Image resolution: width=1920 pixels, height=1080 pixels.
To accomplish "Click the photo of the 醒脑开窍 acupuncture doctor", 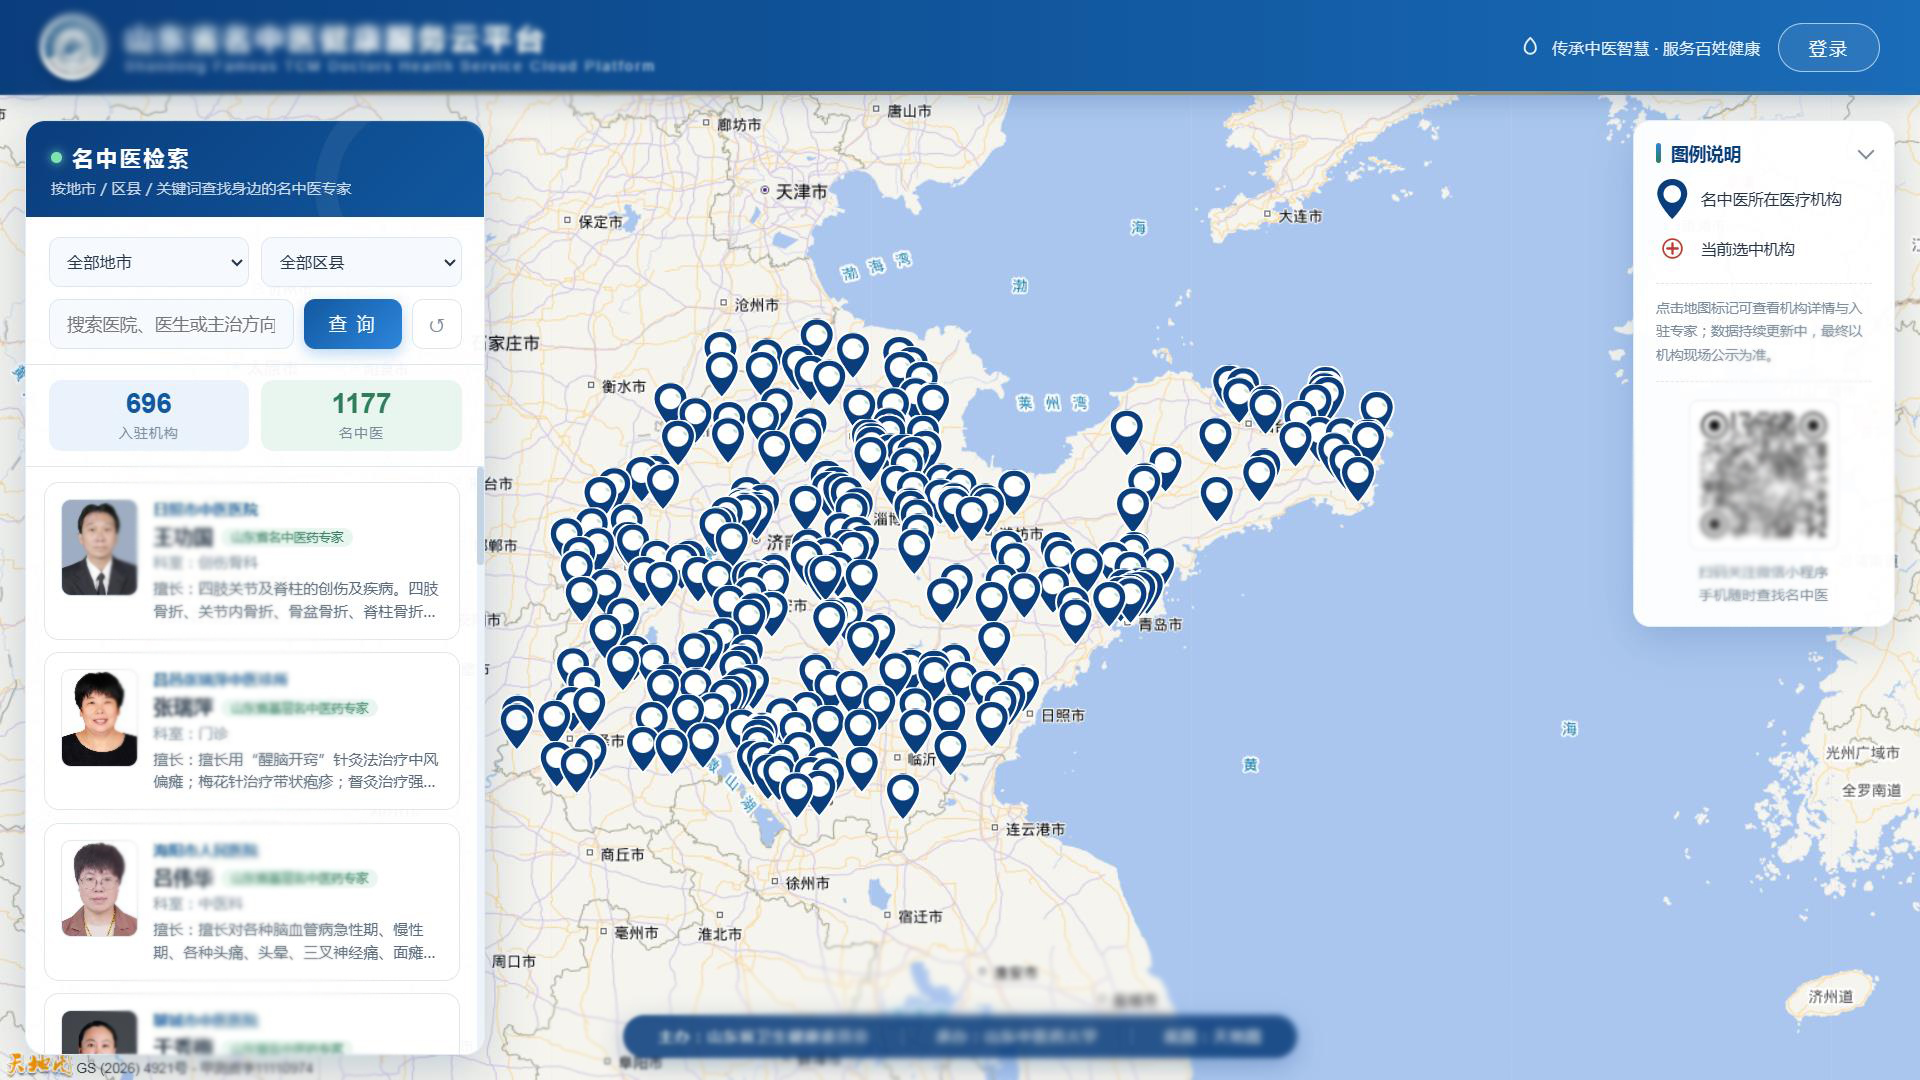I will pos(99,718).
